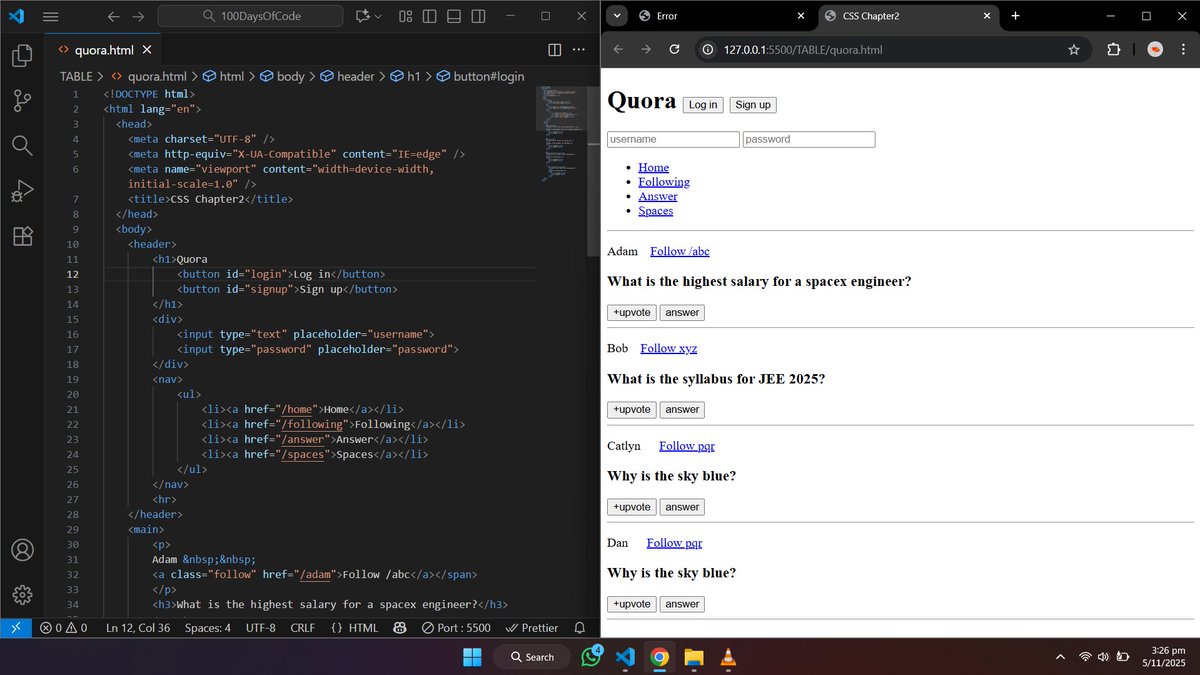Click the Sign up button on Quora page

752,105
